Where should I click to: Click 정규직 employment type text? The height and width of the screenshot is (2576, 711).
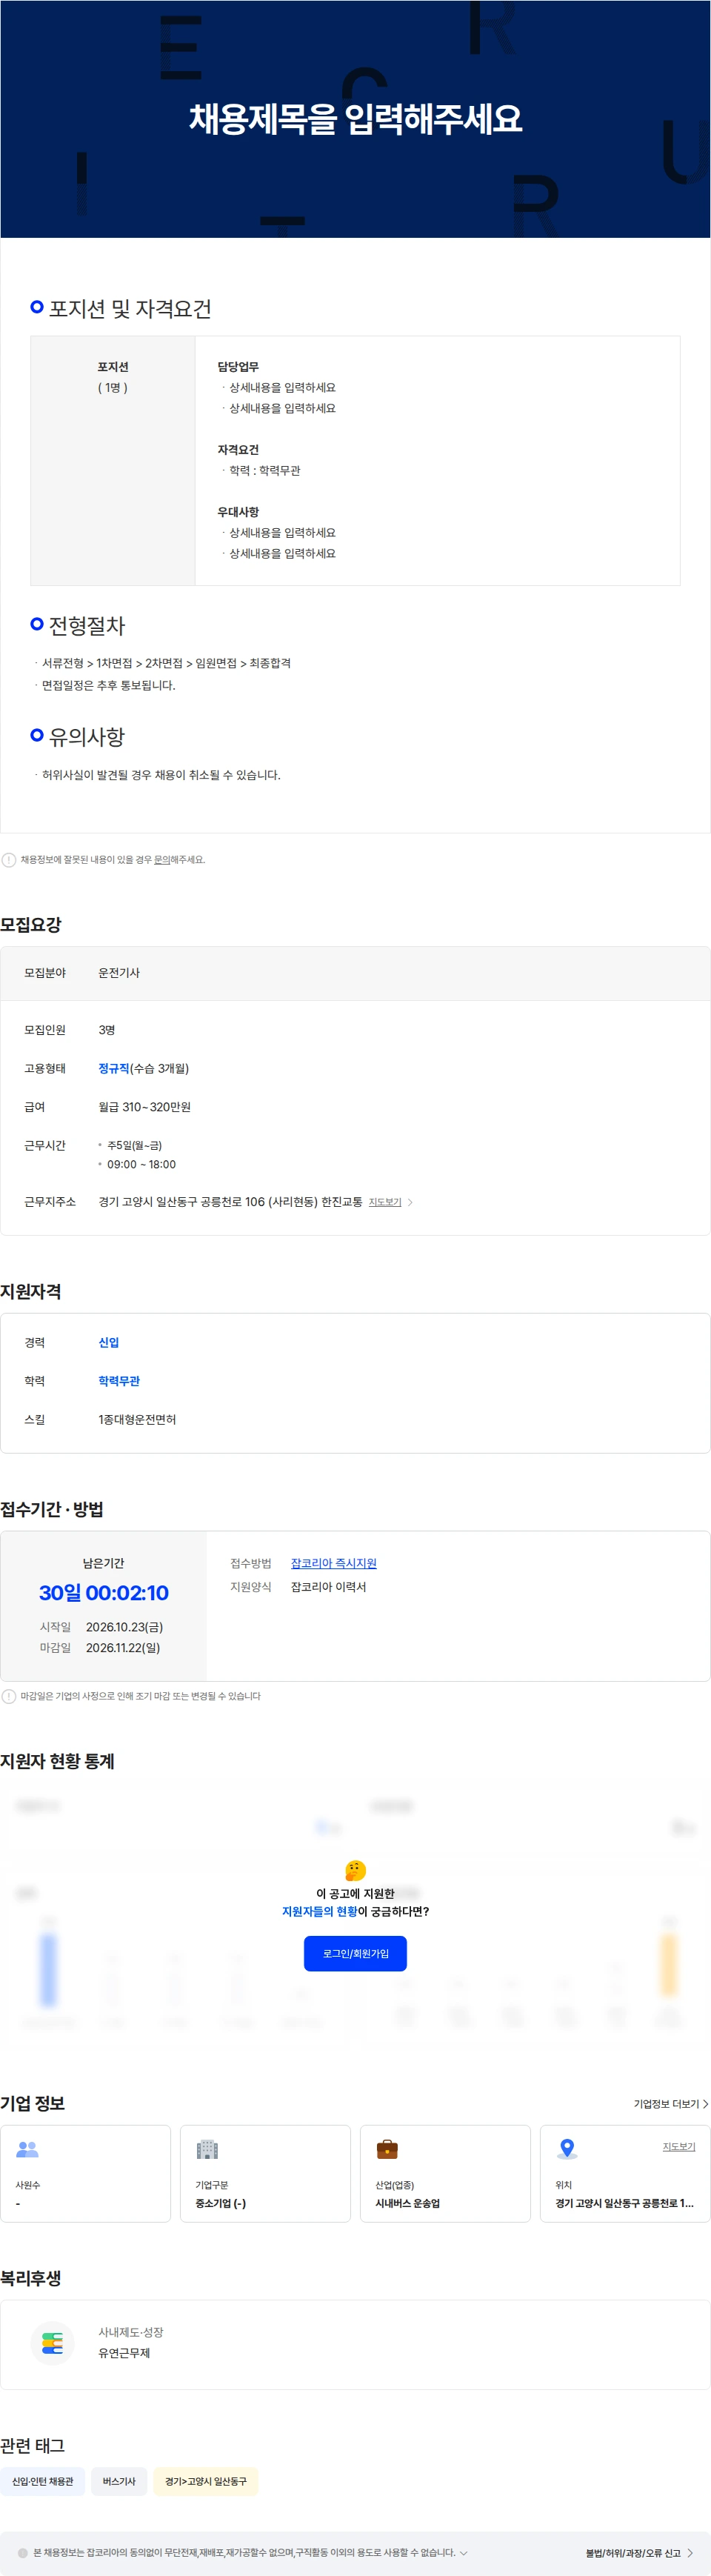[114, 1068]
